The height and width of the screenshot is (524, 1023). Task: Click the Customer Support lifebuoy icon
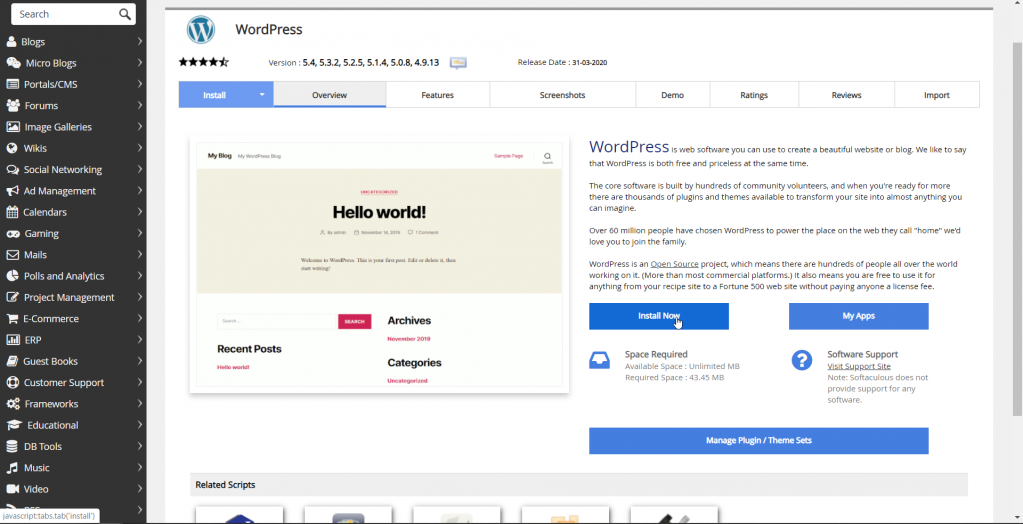[12, 382]
